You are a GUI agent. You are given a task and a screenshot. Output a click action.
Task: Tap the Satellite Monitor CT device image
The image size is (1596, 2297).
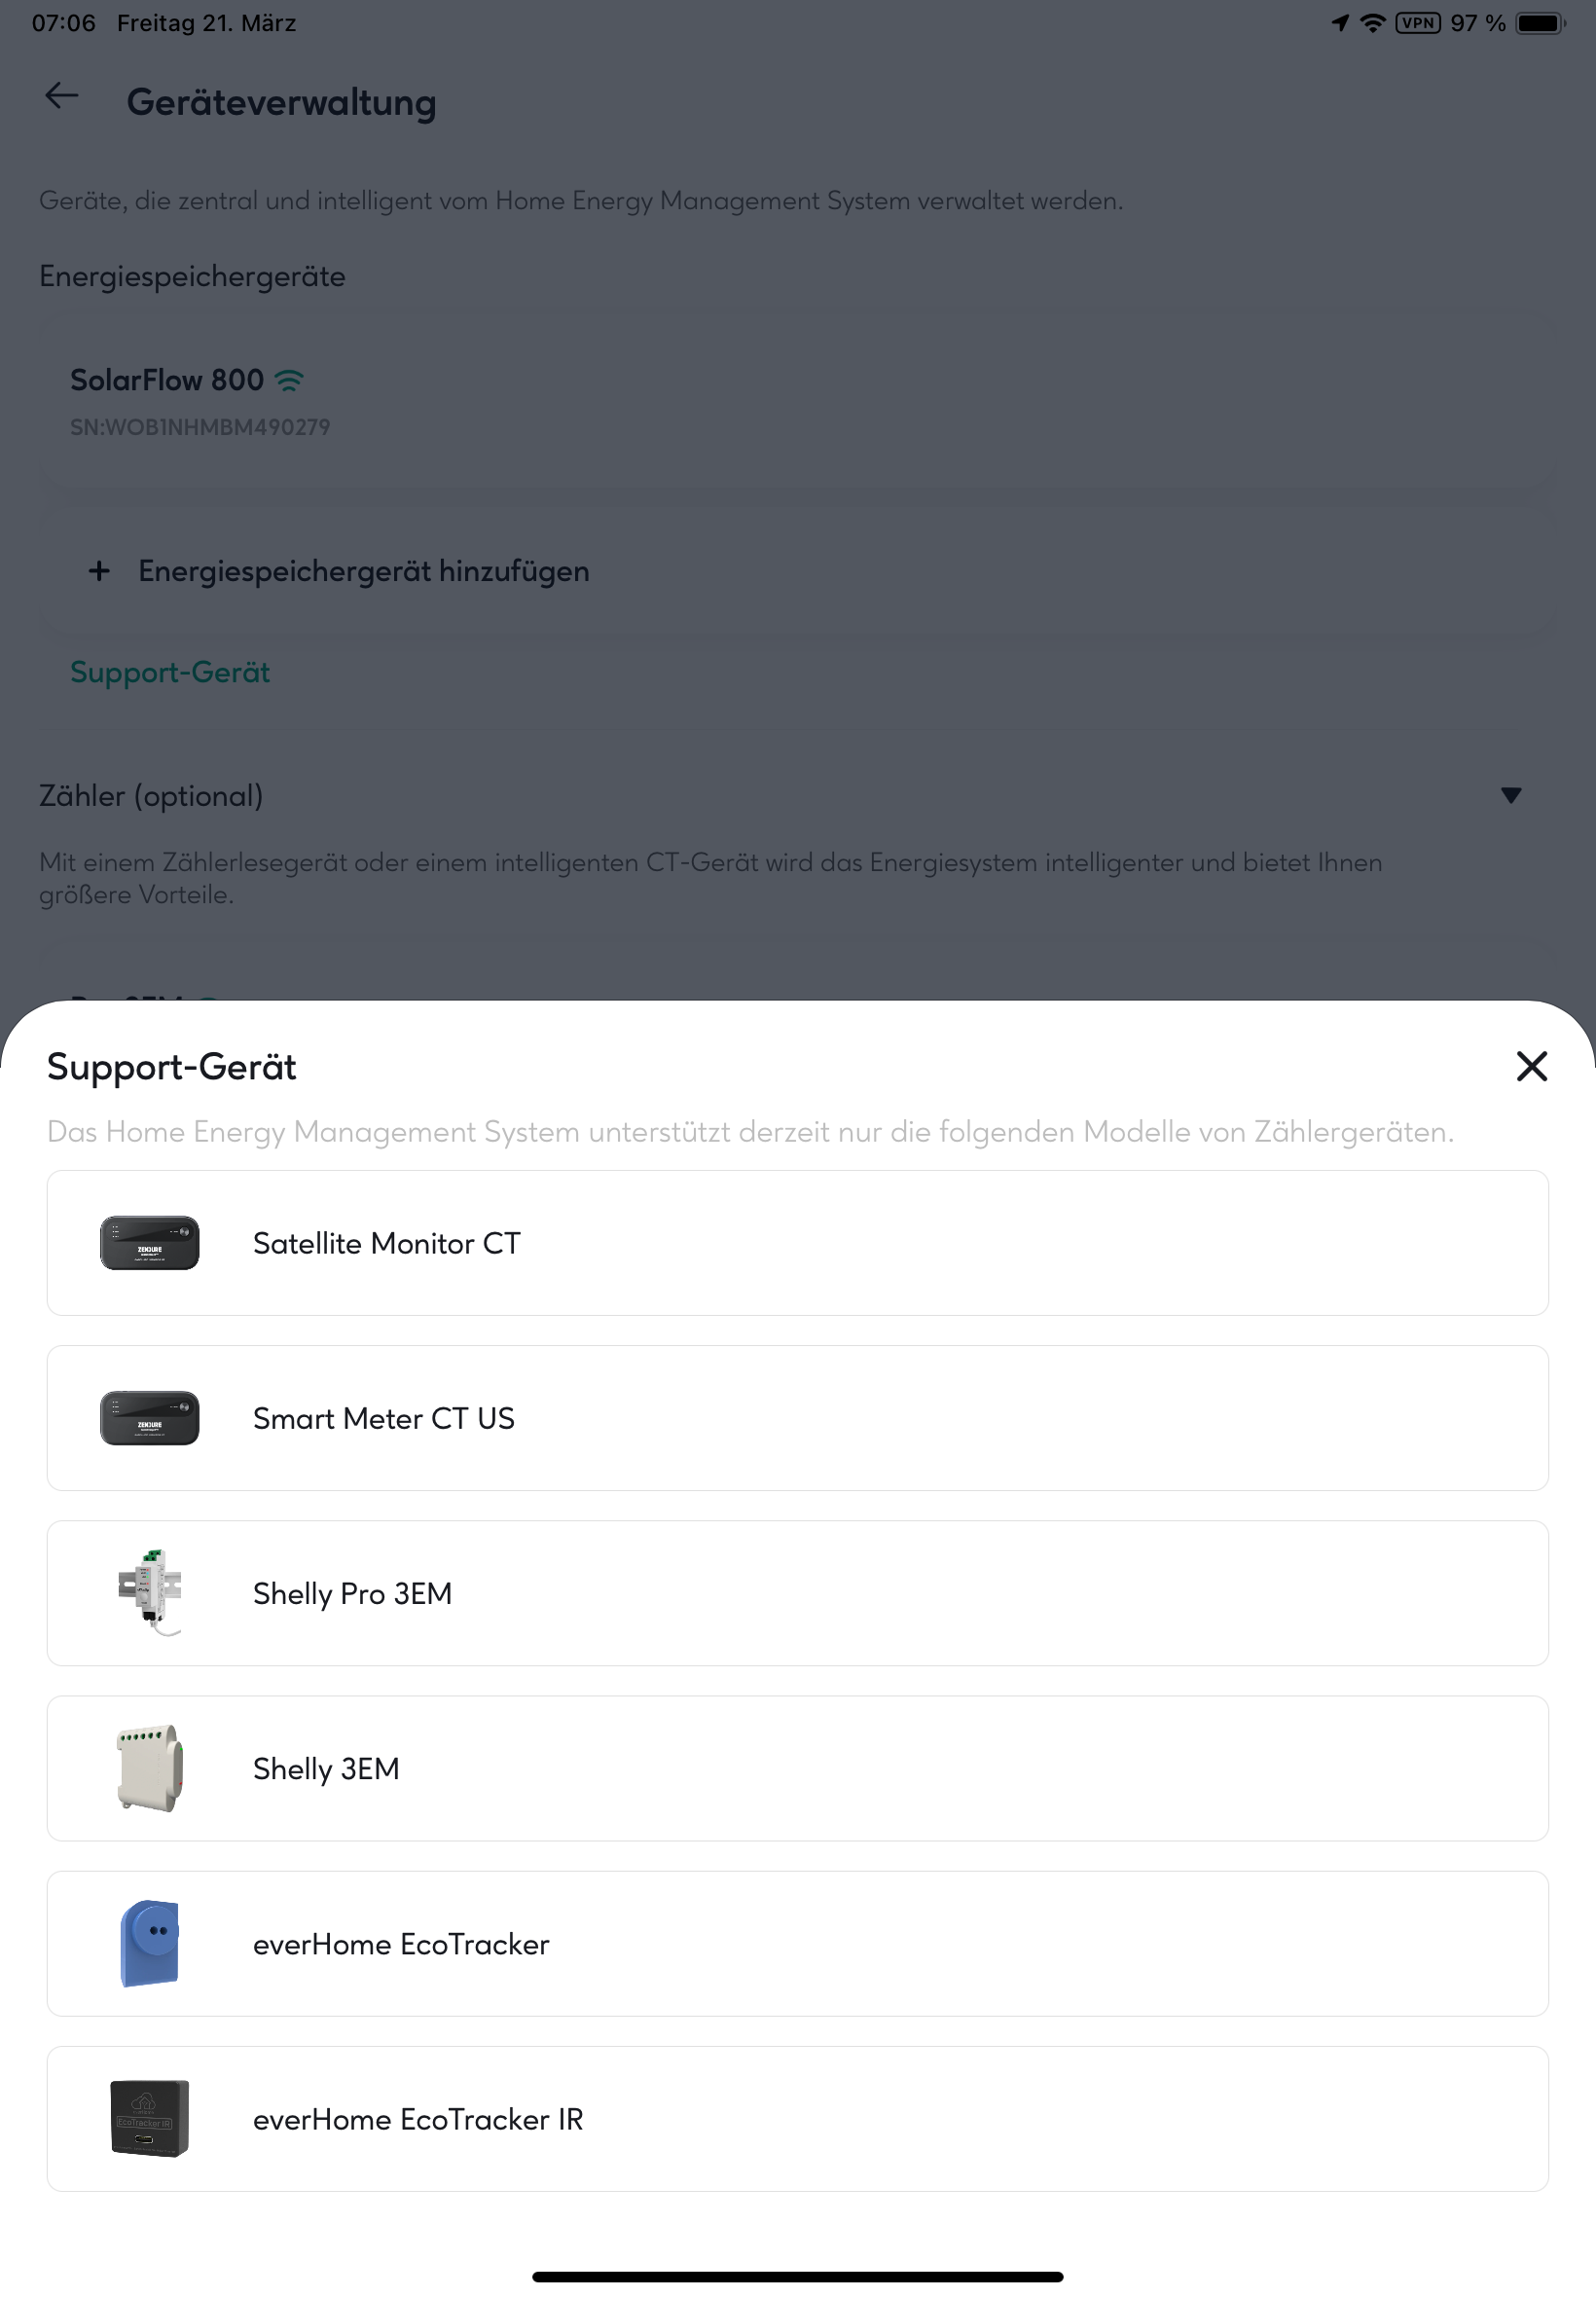[149, 1242]
